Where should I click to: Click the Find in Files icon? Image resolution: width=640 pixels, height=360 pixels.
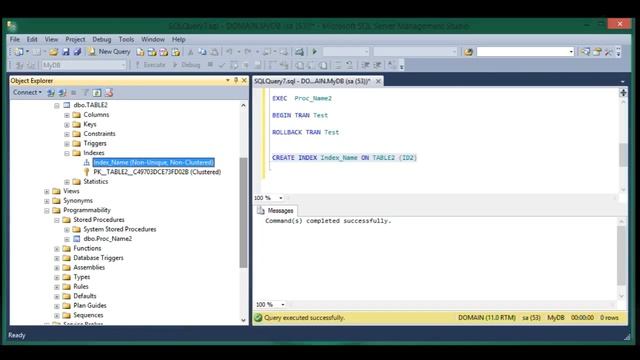(x=468, y=52)
